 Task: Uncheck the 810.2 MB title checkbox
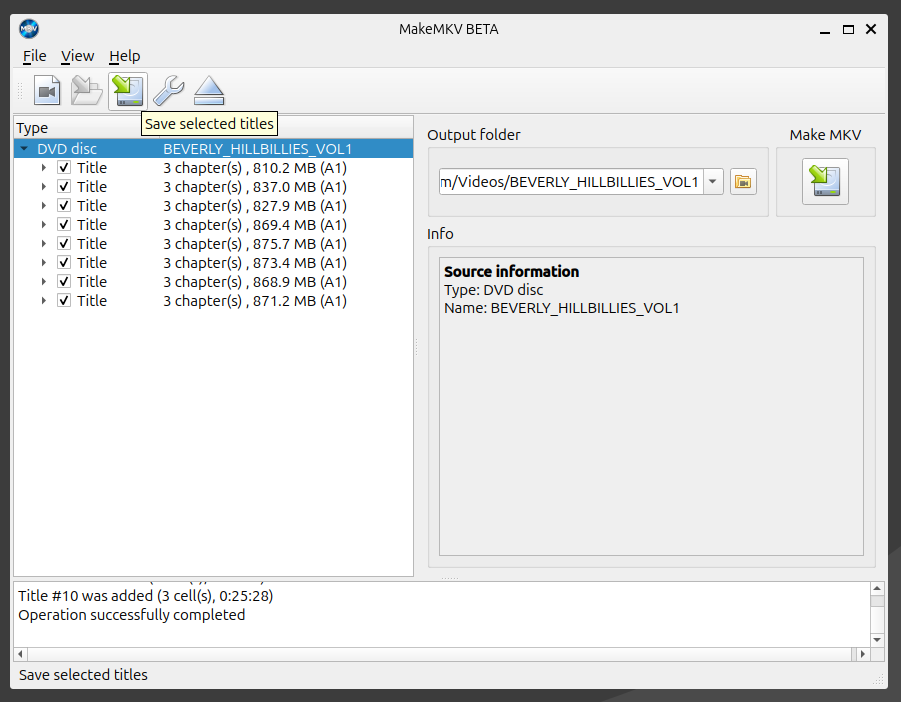tap(64, 168)
